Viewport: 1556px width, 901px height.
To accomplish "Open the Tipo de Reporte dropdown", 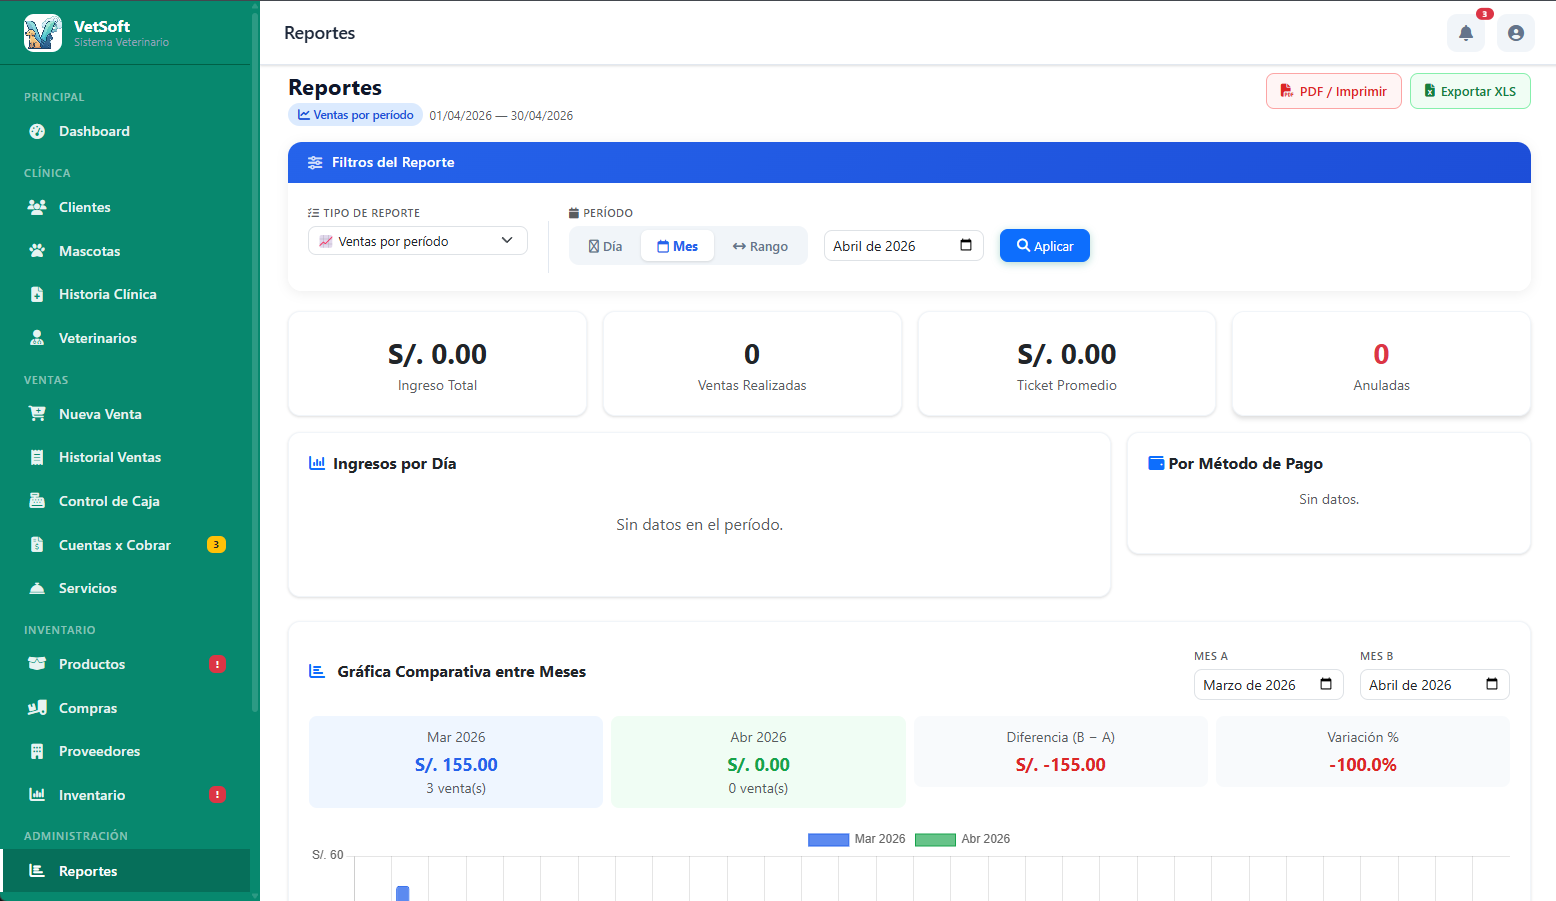I will (418, 241).
